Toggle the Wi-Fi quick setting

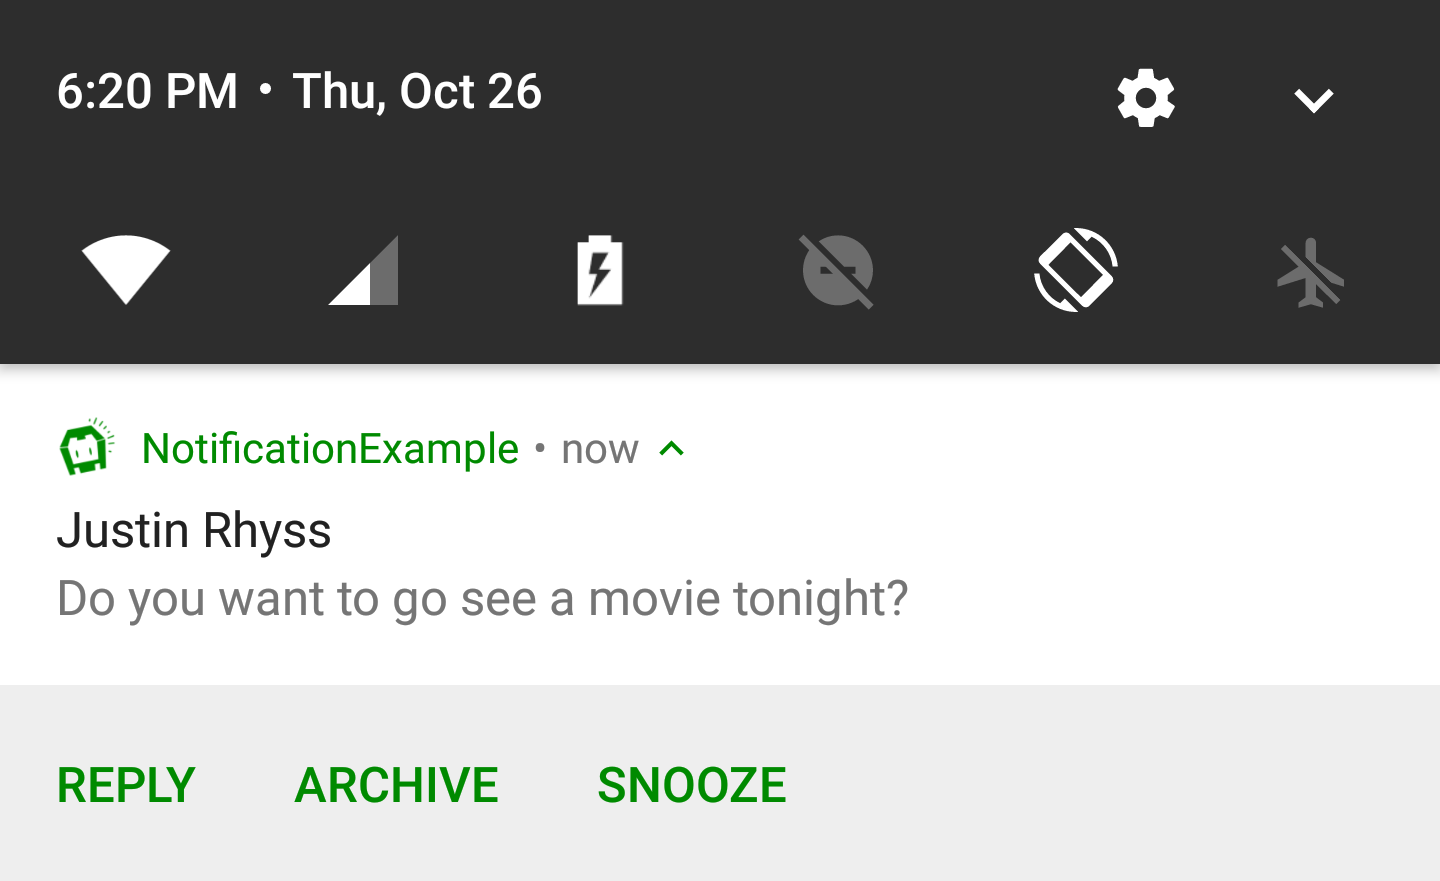click(x=126, y=269)
